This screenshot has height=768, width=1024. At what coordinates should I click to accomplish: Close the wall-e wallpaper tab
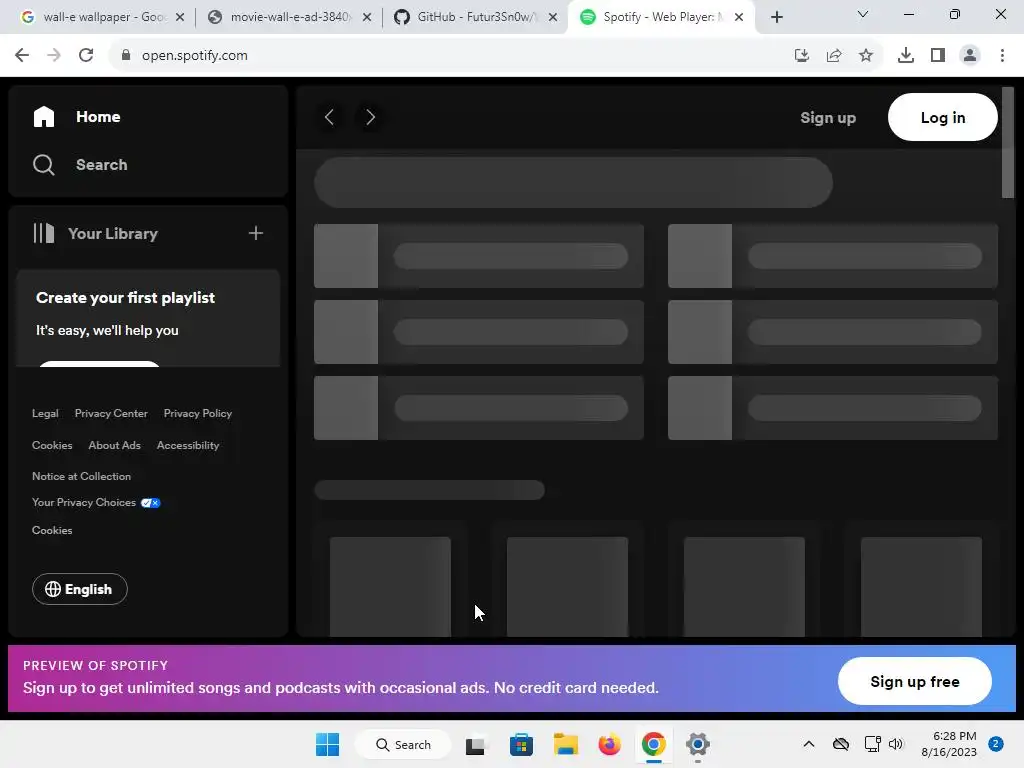(180, 17)
